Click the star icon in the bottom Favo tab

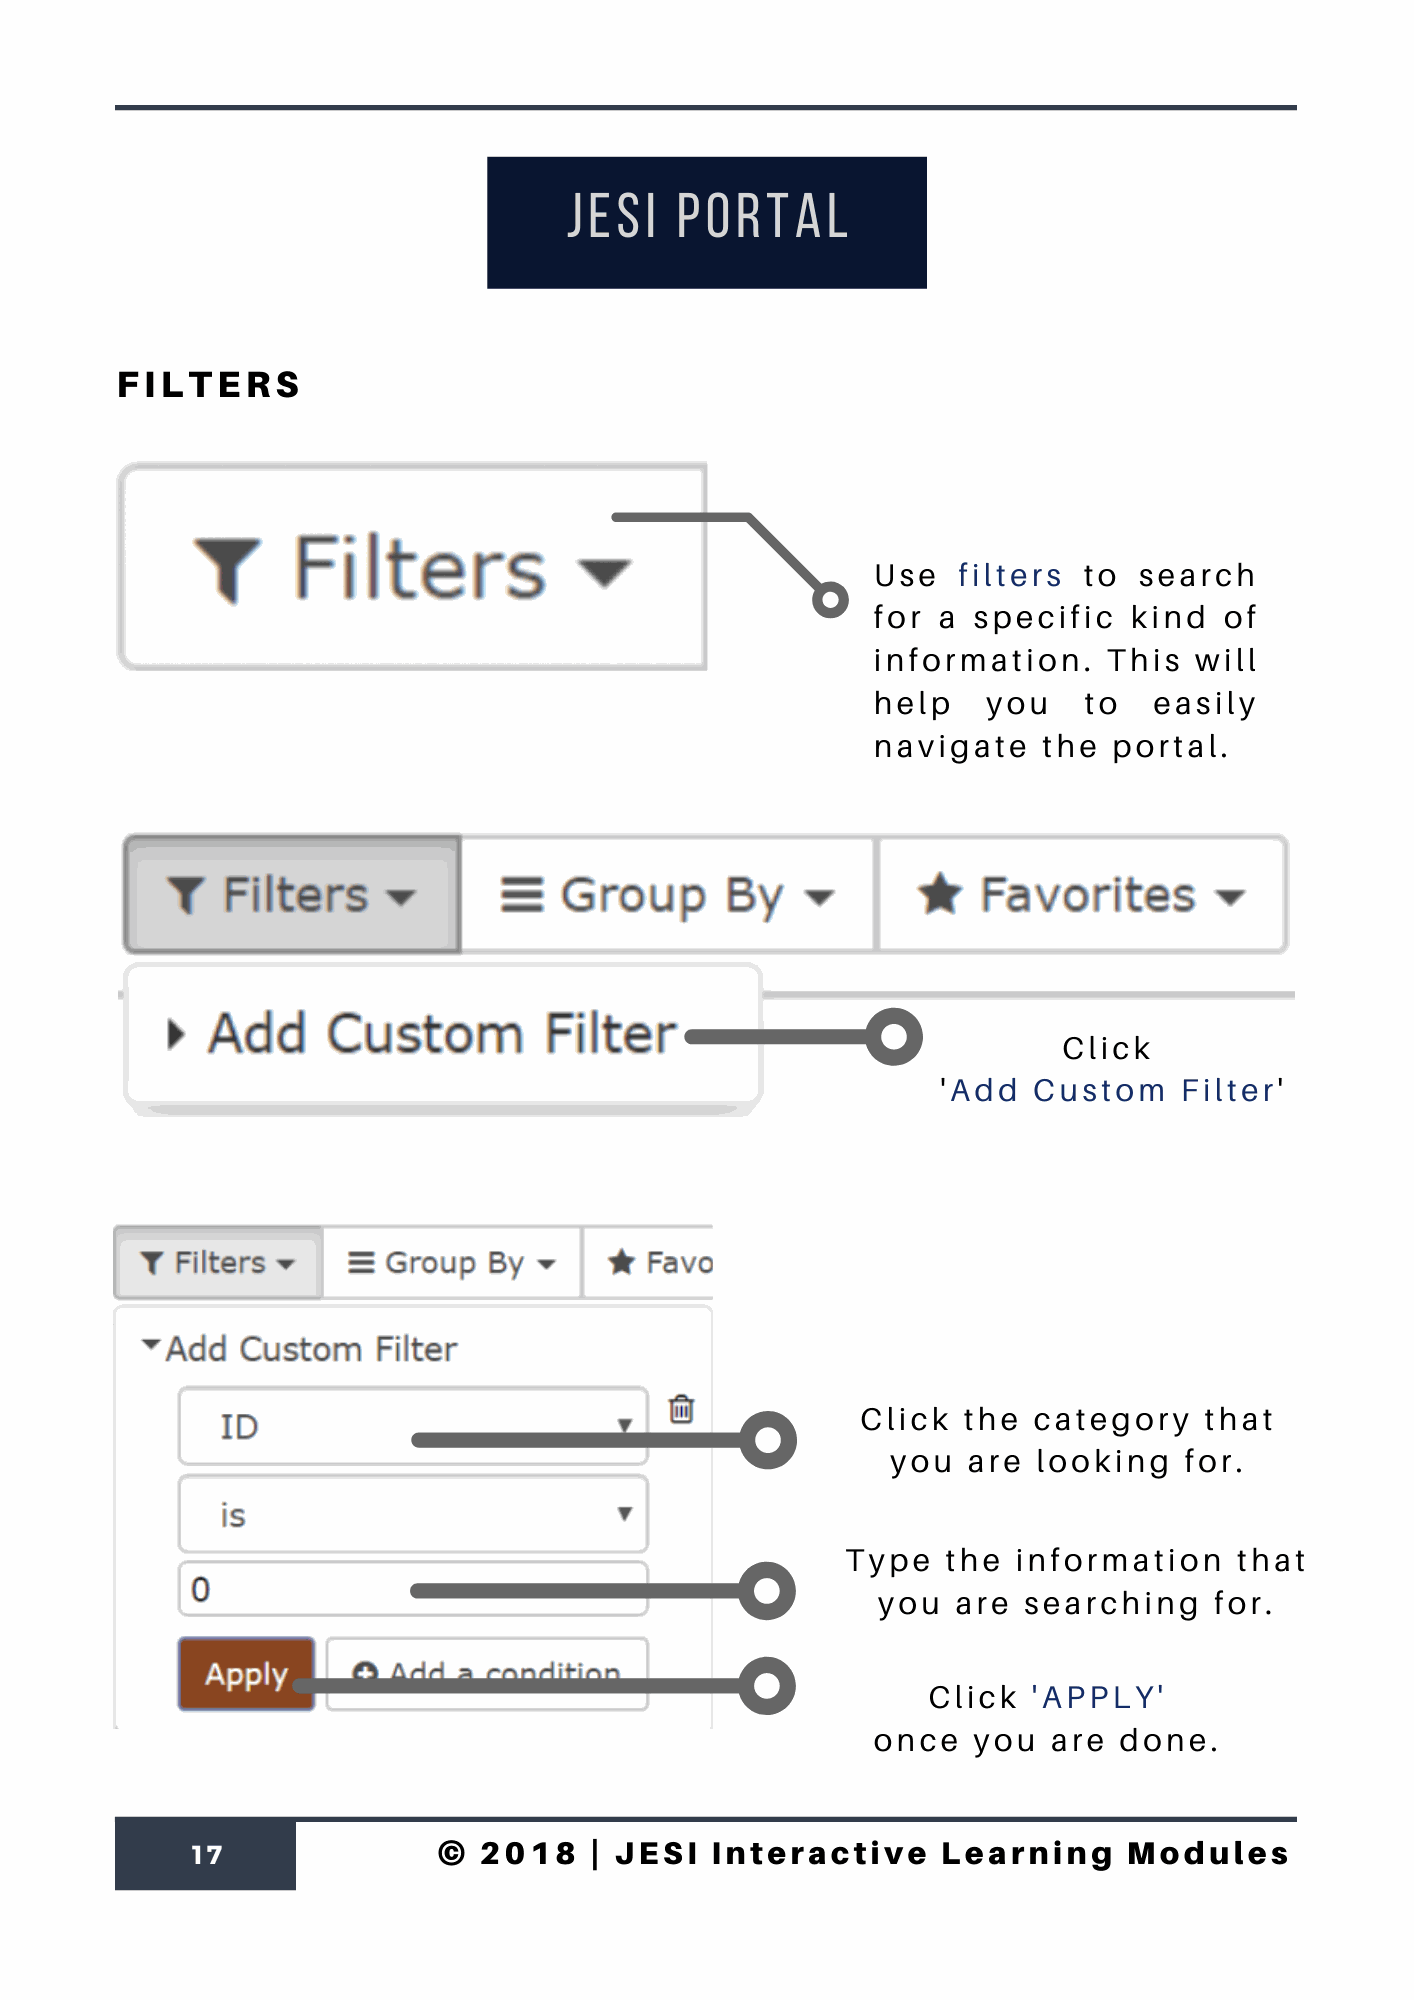tap(621, 1262)
